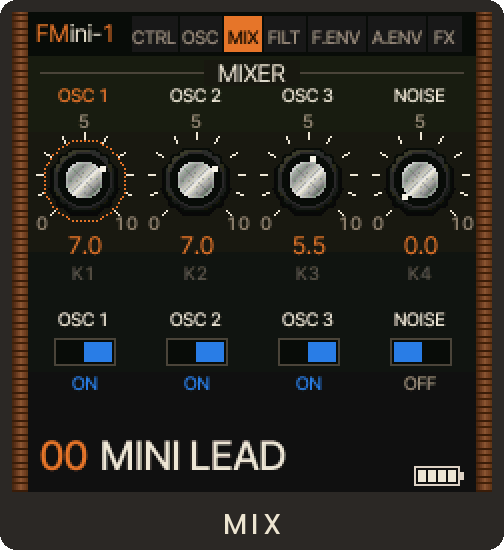Click the FMini-1 logo
Screen dimensions: 504x550
(x=74, y=34)
